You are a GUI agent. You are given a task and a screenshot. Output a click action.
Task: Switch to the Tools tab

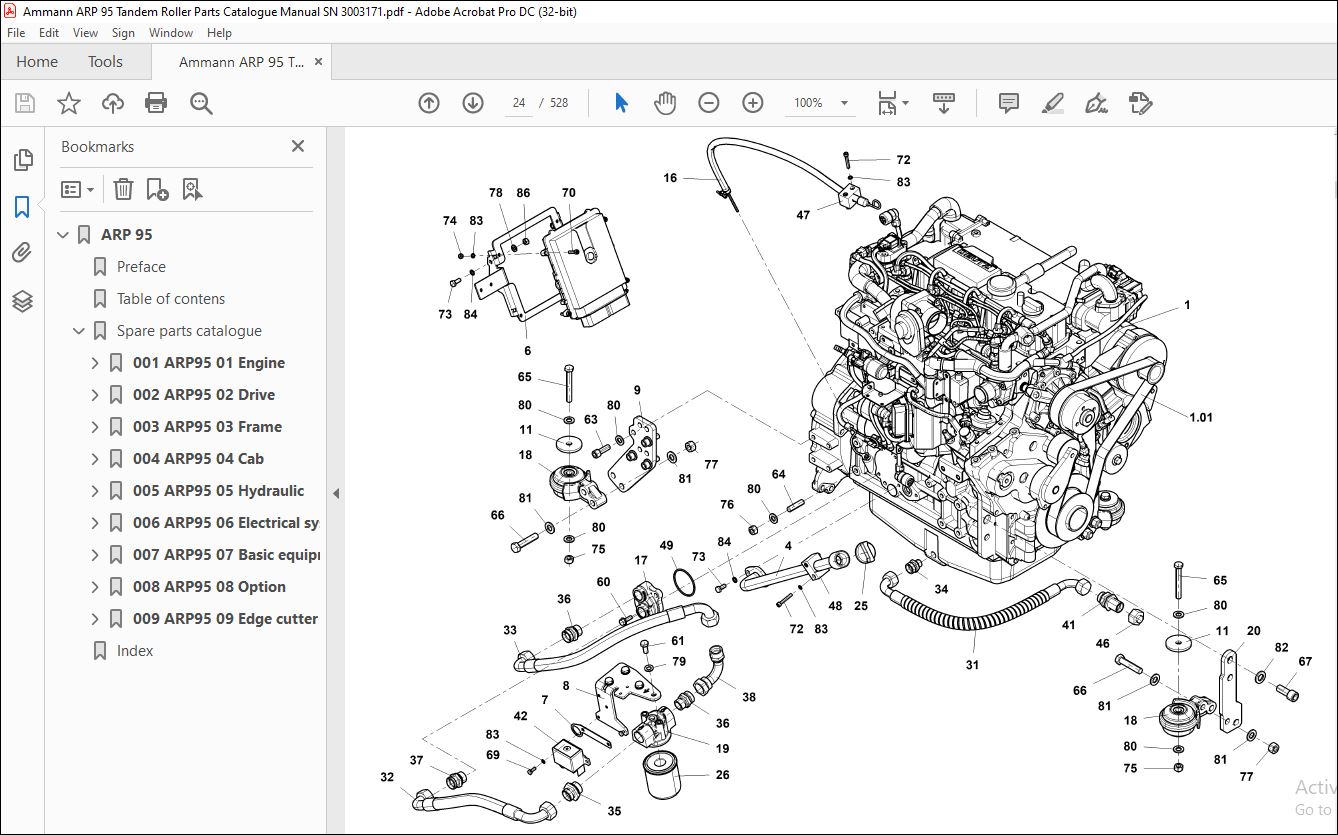pos(105,62)
